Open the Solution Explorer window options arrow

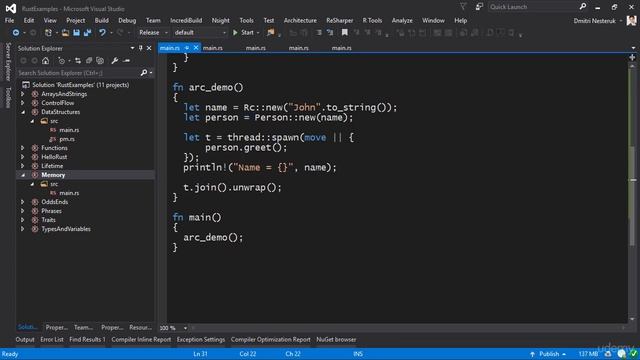coord(132,48)
